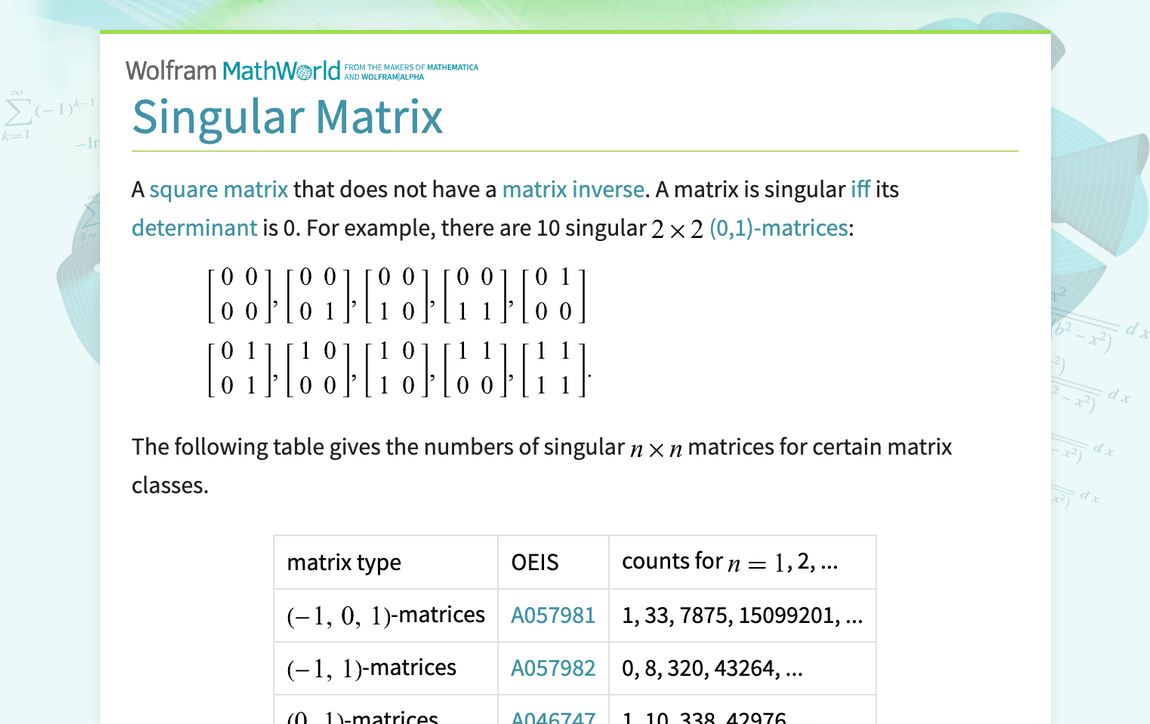Open OEIS sequence A057982
The height and width of the screenshot is (724, 1150).
(x=553, y=668)
